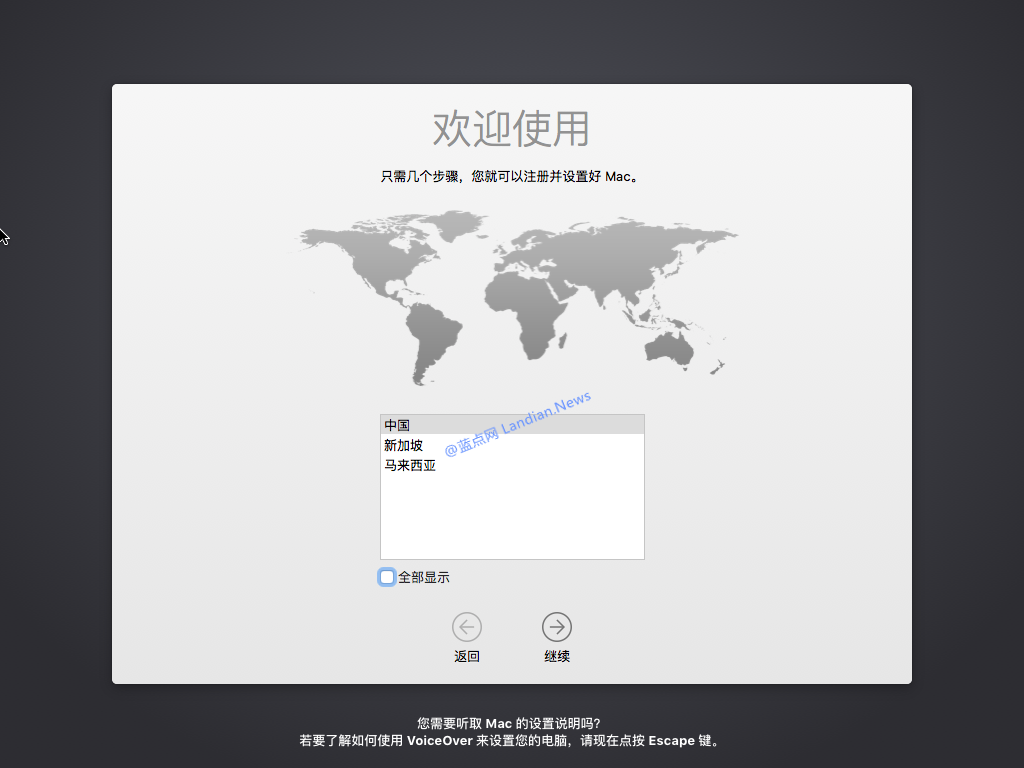This screenshot has height=768, width=1024.
Task: Click the 欢迎使用 welcome title
Action: pyautogui.click(x=511, y=129)
